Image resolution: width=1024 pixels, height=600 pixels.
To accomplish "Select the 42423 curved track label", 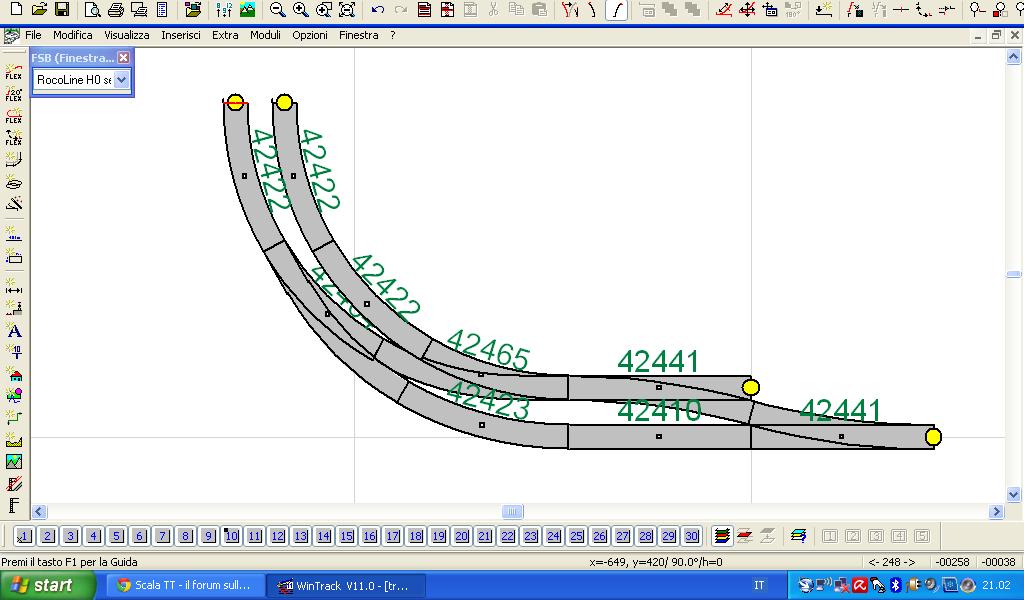I will click(488, 400).
